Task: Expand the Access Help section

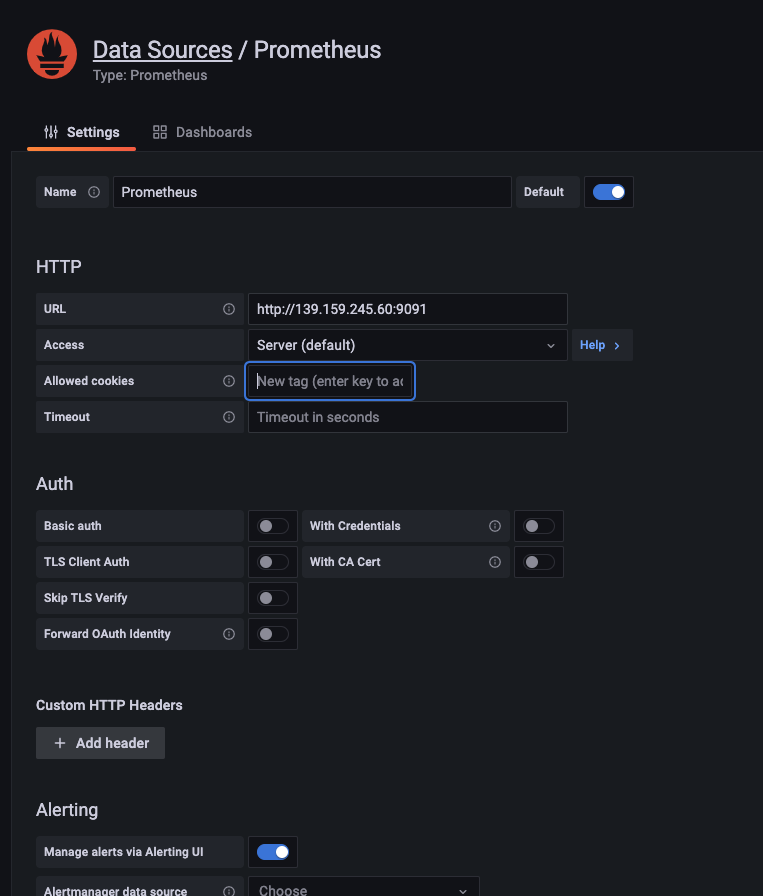Action: 600,345
